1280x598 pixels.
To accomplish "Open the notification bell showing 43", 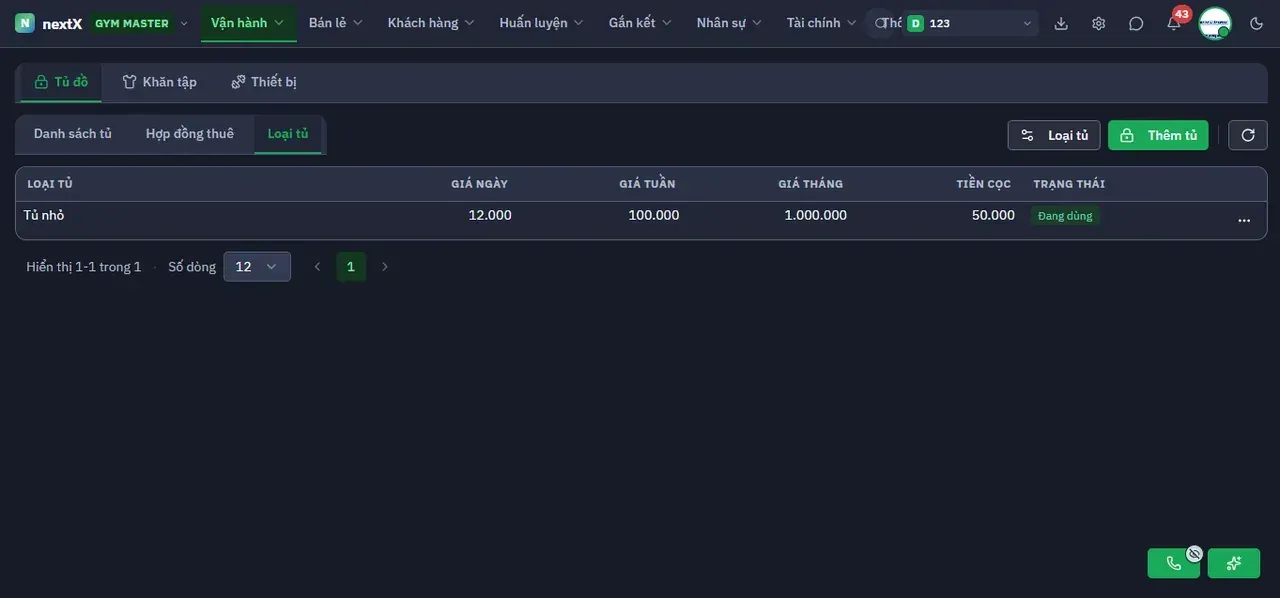I will coord(1174,23).
